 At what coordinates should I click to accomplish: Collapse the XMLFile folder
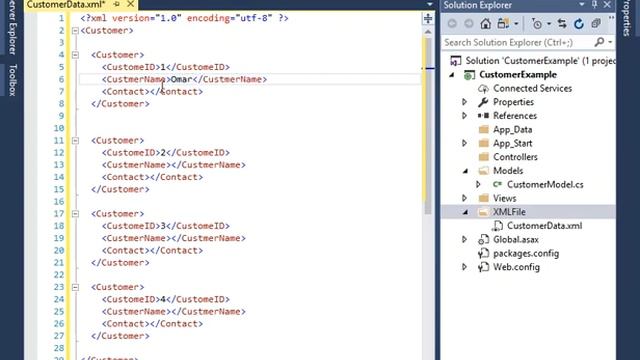pos(465,212)
